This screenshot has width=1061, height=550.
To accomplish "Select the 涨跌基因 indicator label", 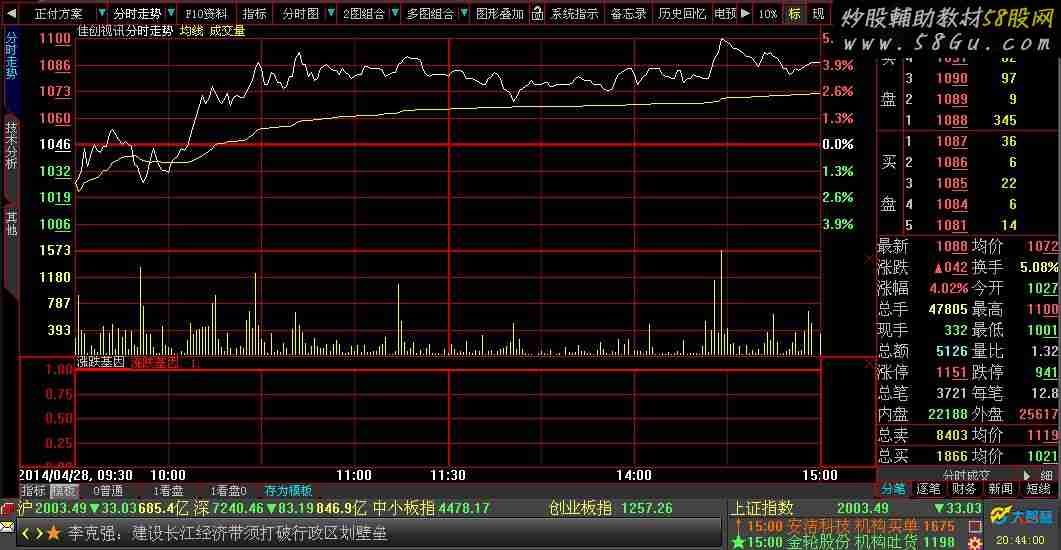I will click(x=100, y=363).
